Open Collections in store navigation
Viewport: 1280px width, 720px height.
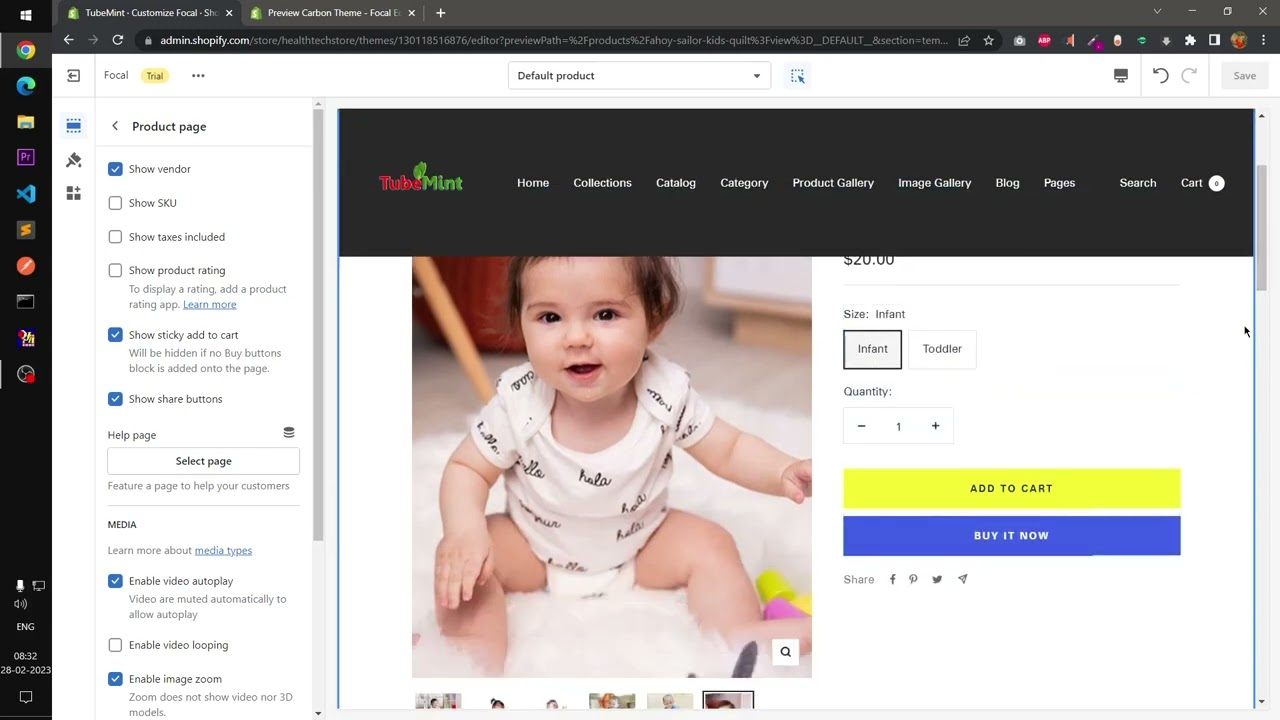[x=602, y=183]
